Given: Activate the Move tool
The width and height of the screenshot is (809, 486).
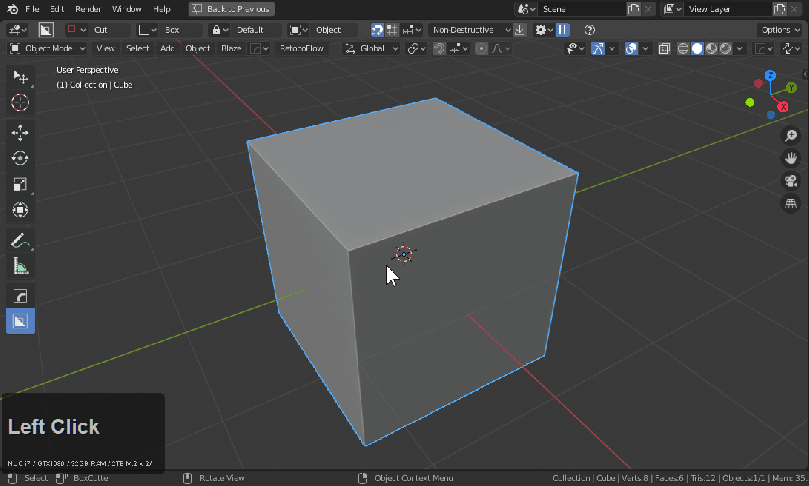Looking at the screenshot, I should 20,132.
